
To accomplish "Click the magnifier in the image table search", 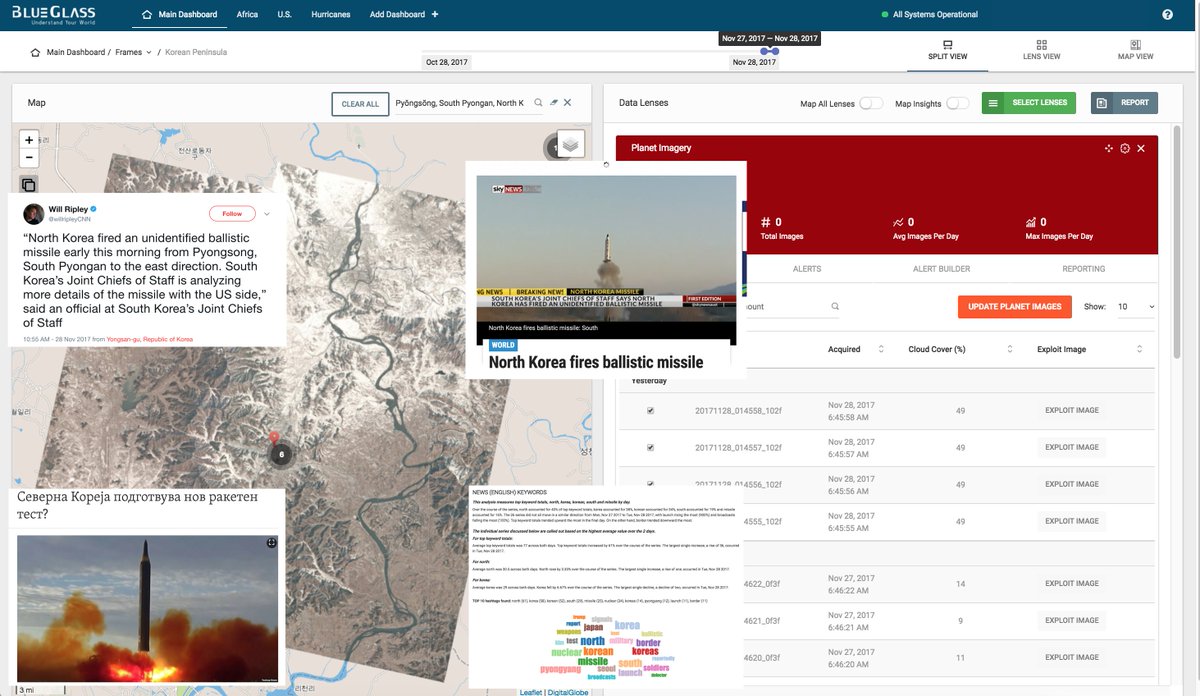I will pos(835,307).
